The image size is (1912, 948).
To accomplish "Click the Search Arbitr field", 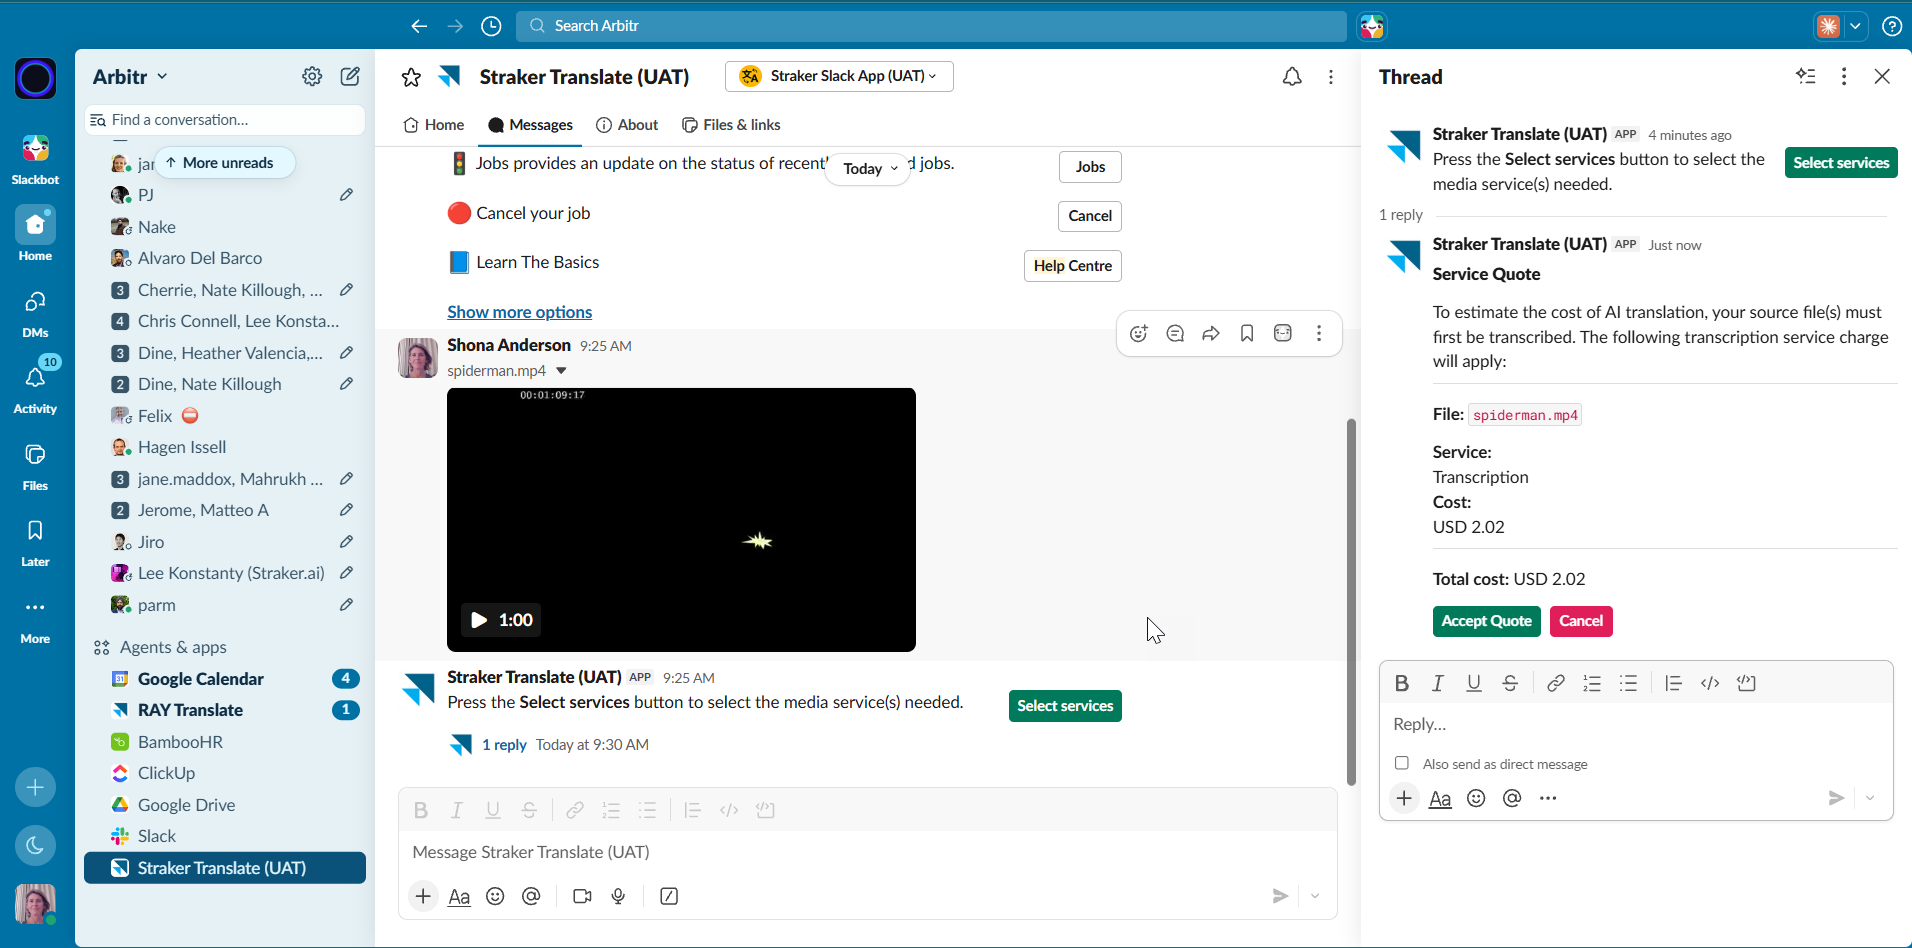I will point(931,26).
